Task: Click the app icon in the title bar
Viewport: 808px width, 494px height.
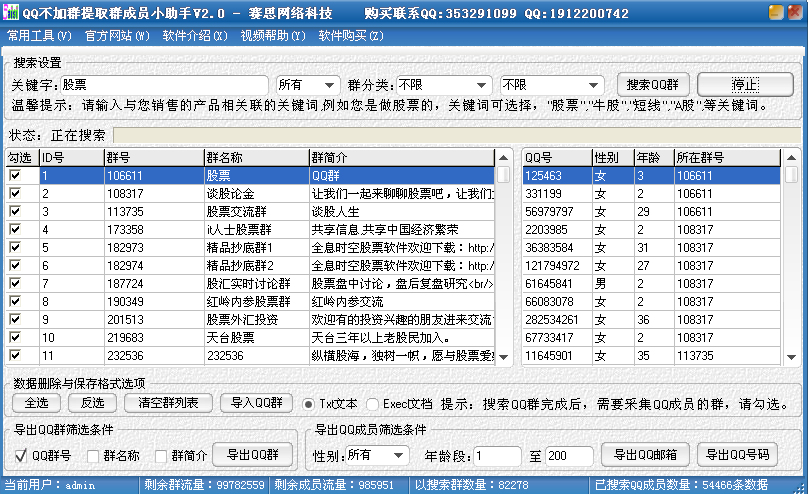Action: pyautogui.click(x=12, y=13)
